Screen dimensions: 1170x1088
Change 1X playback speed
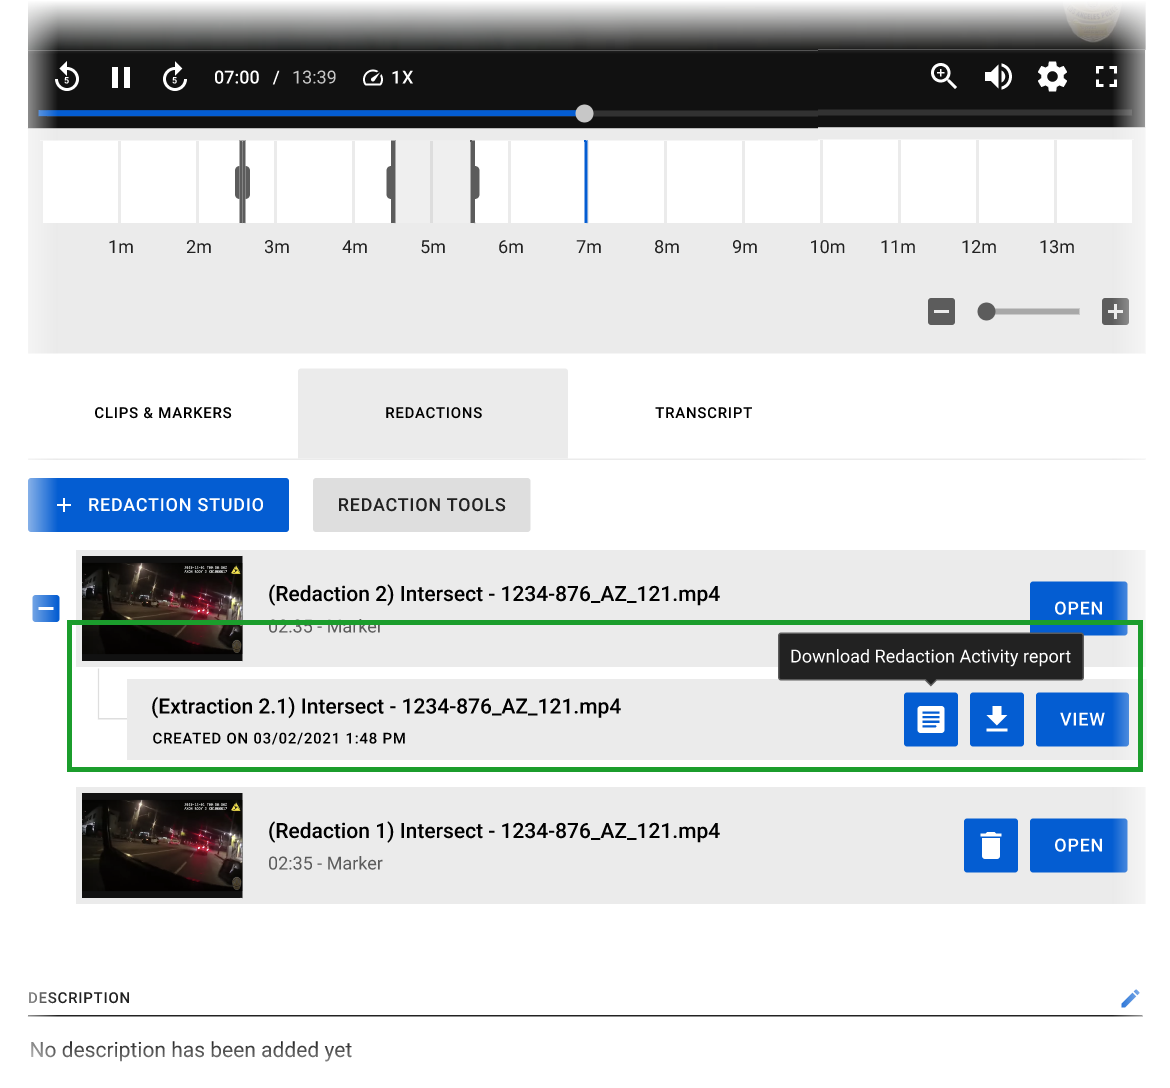(388, 78)
